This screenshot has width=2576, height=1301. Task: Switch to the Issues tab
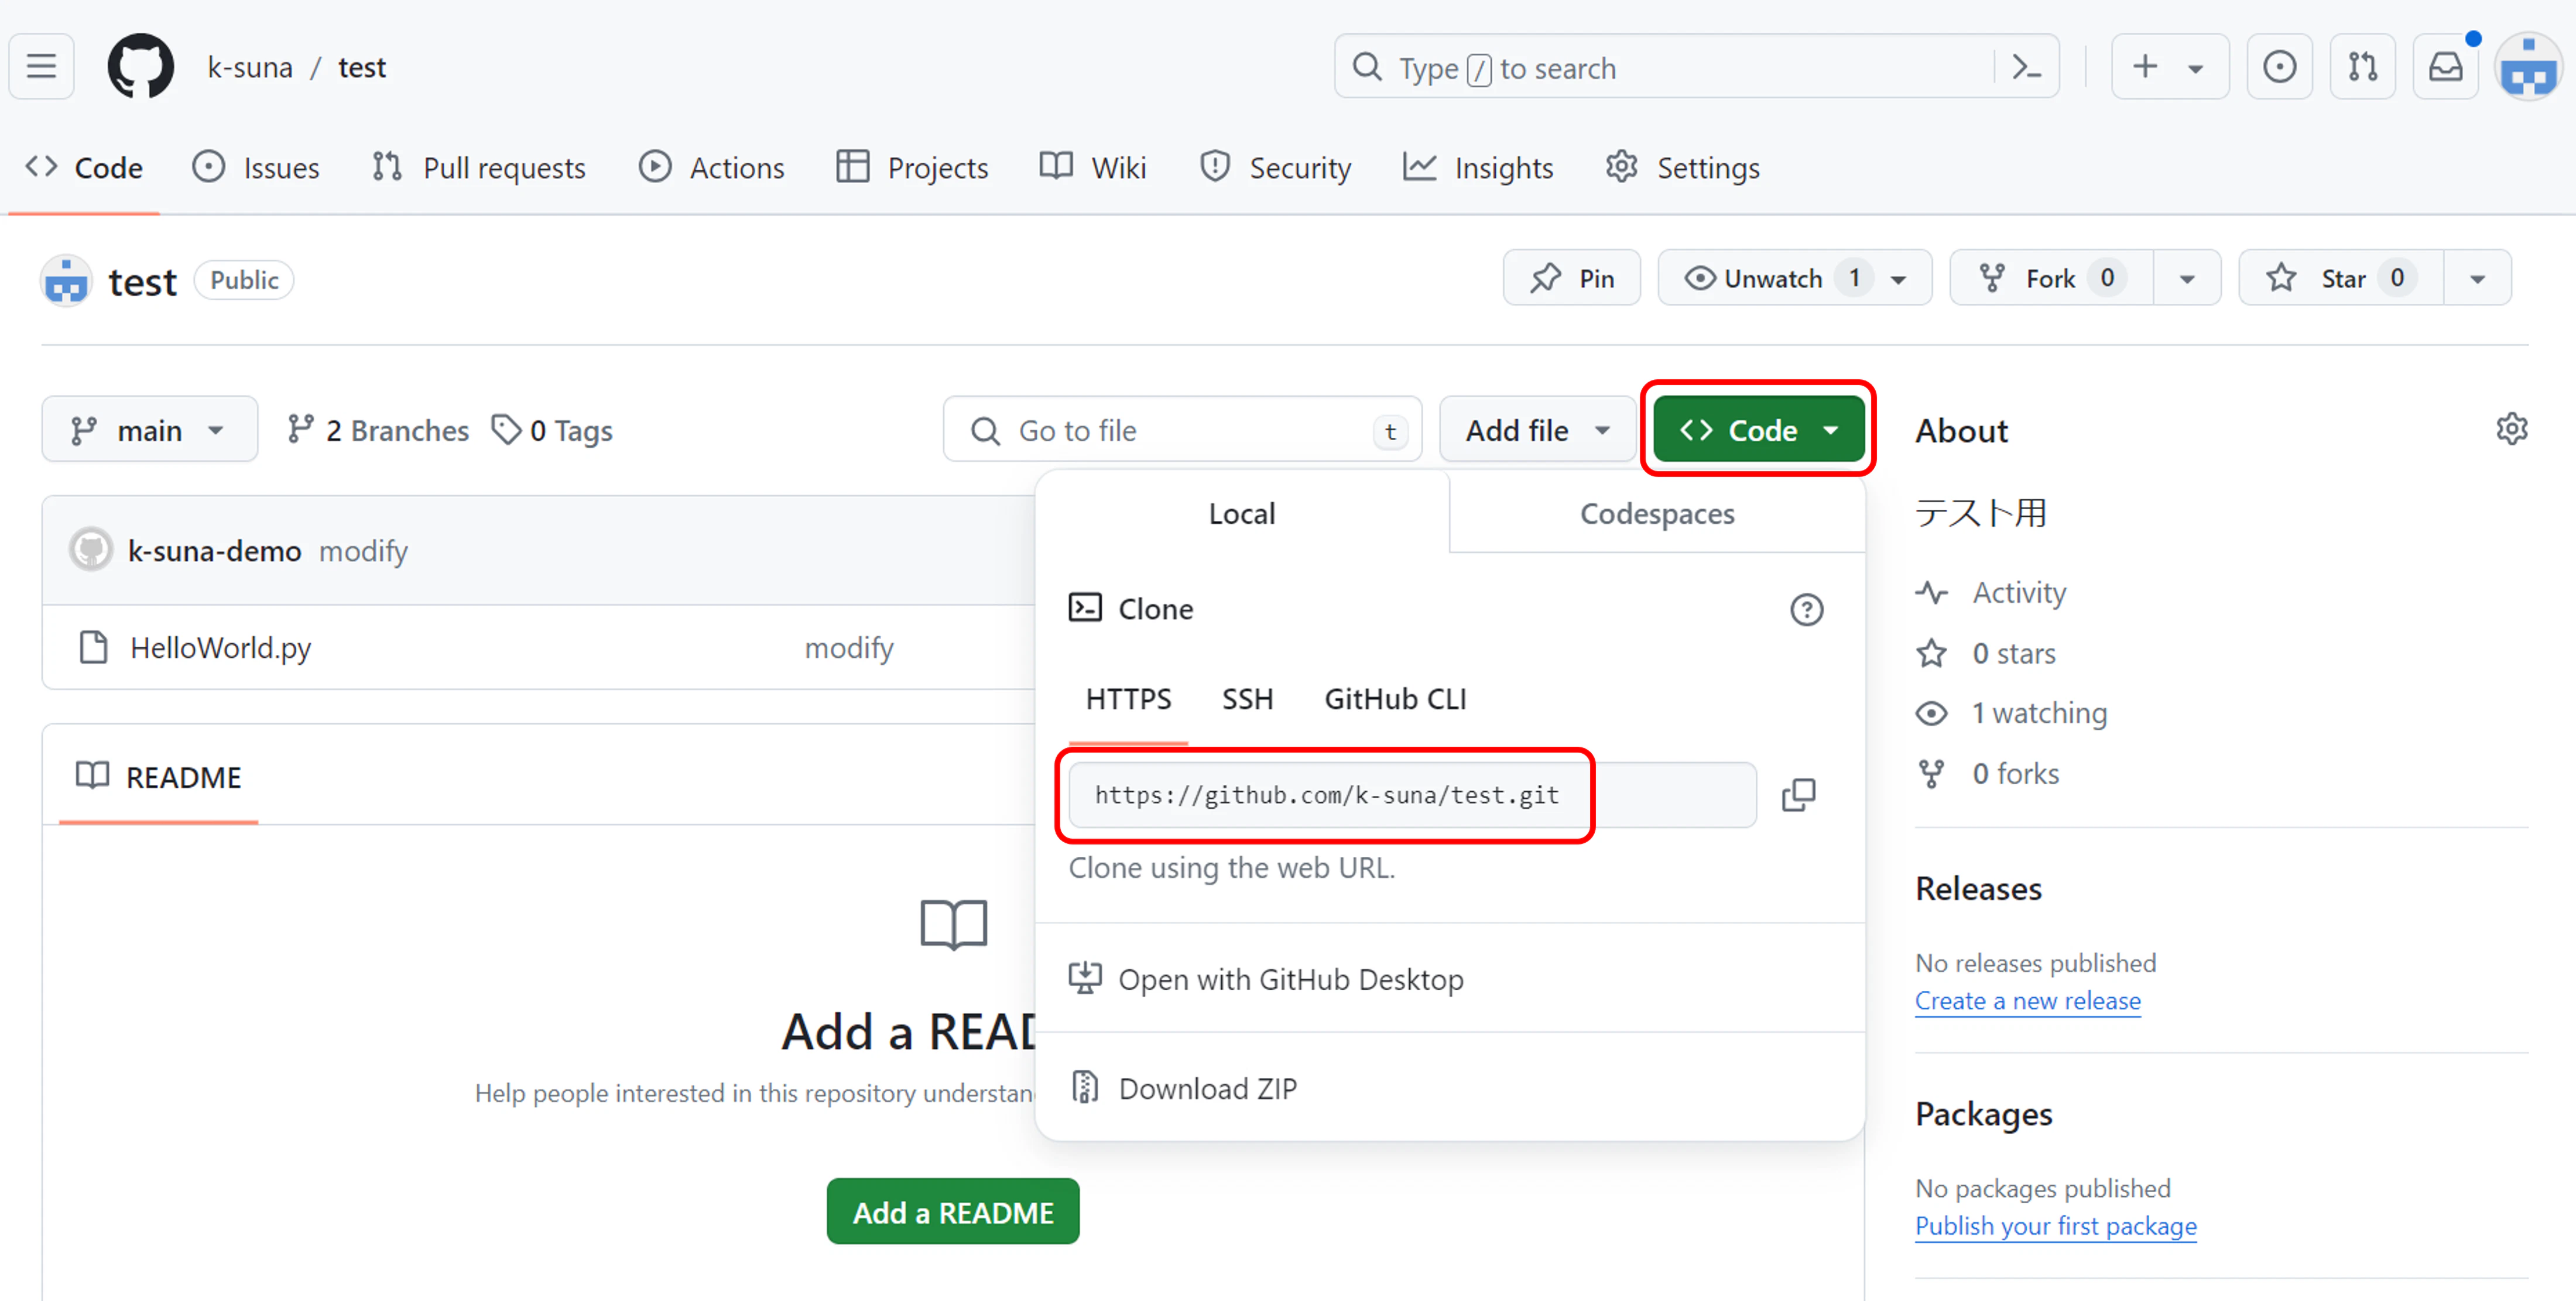click(x=256, y=167)
